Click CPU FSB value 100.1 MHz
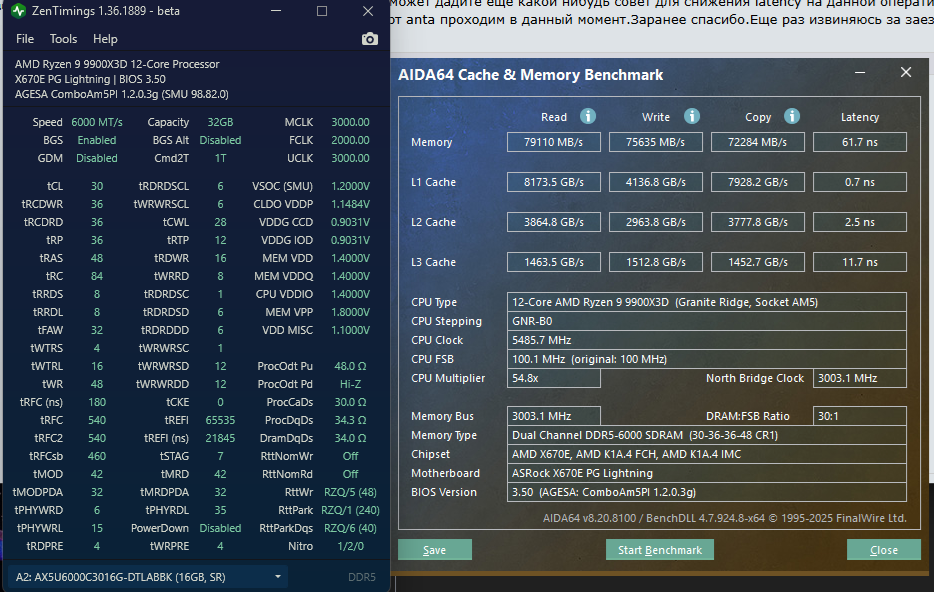 coord(706,359)
